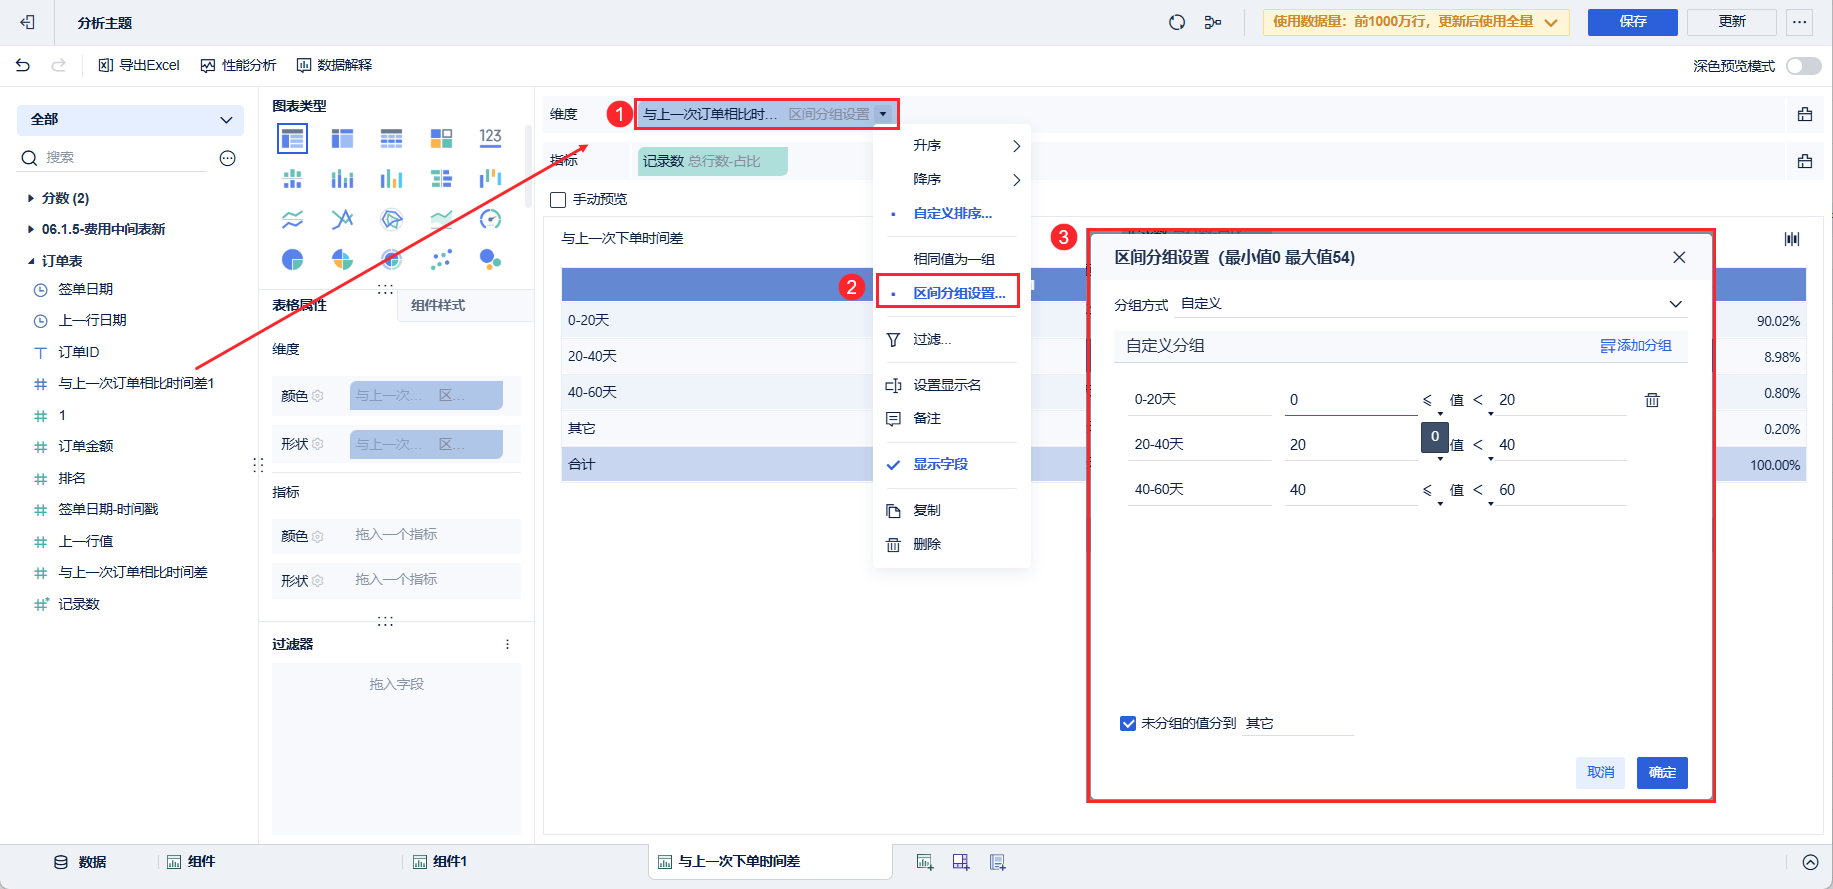Click the 保存 button
Screen dimensions: 1833x889
(1633, 22)
